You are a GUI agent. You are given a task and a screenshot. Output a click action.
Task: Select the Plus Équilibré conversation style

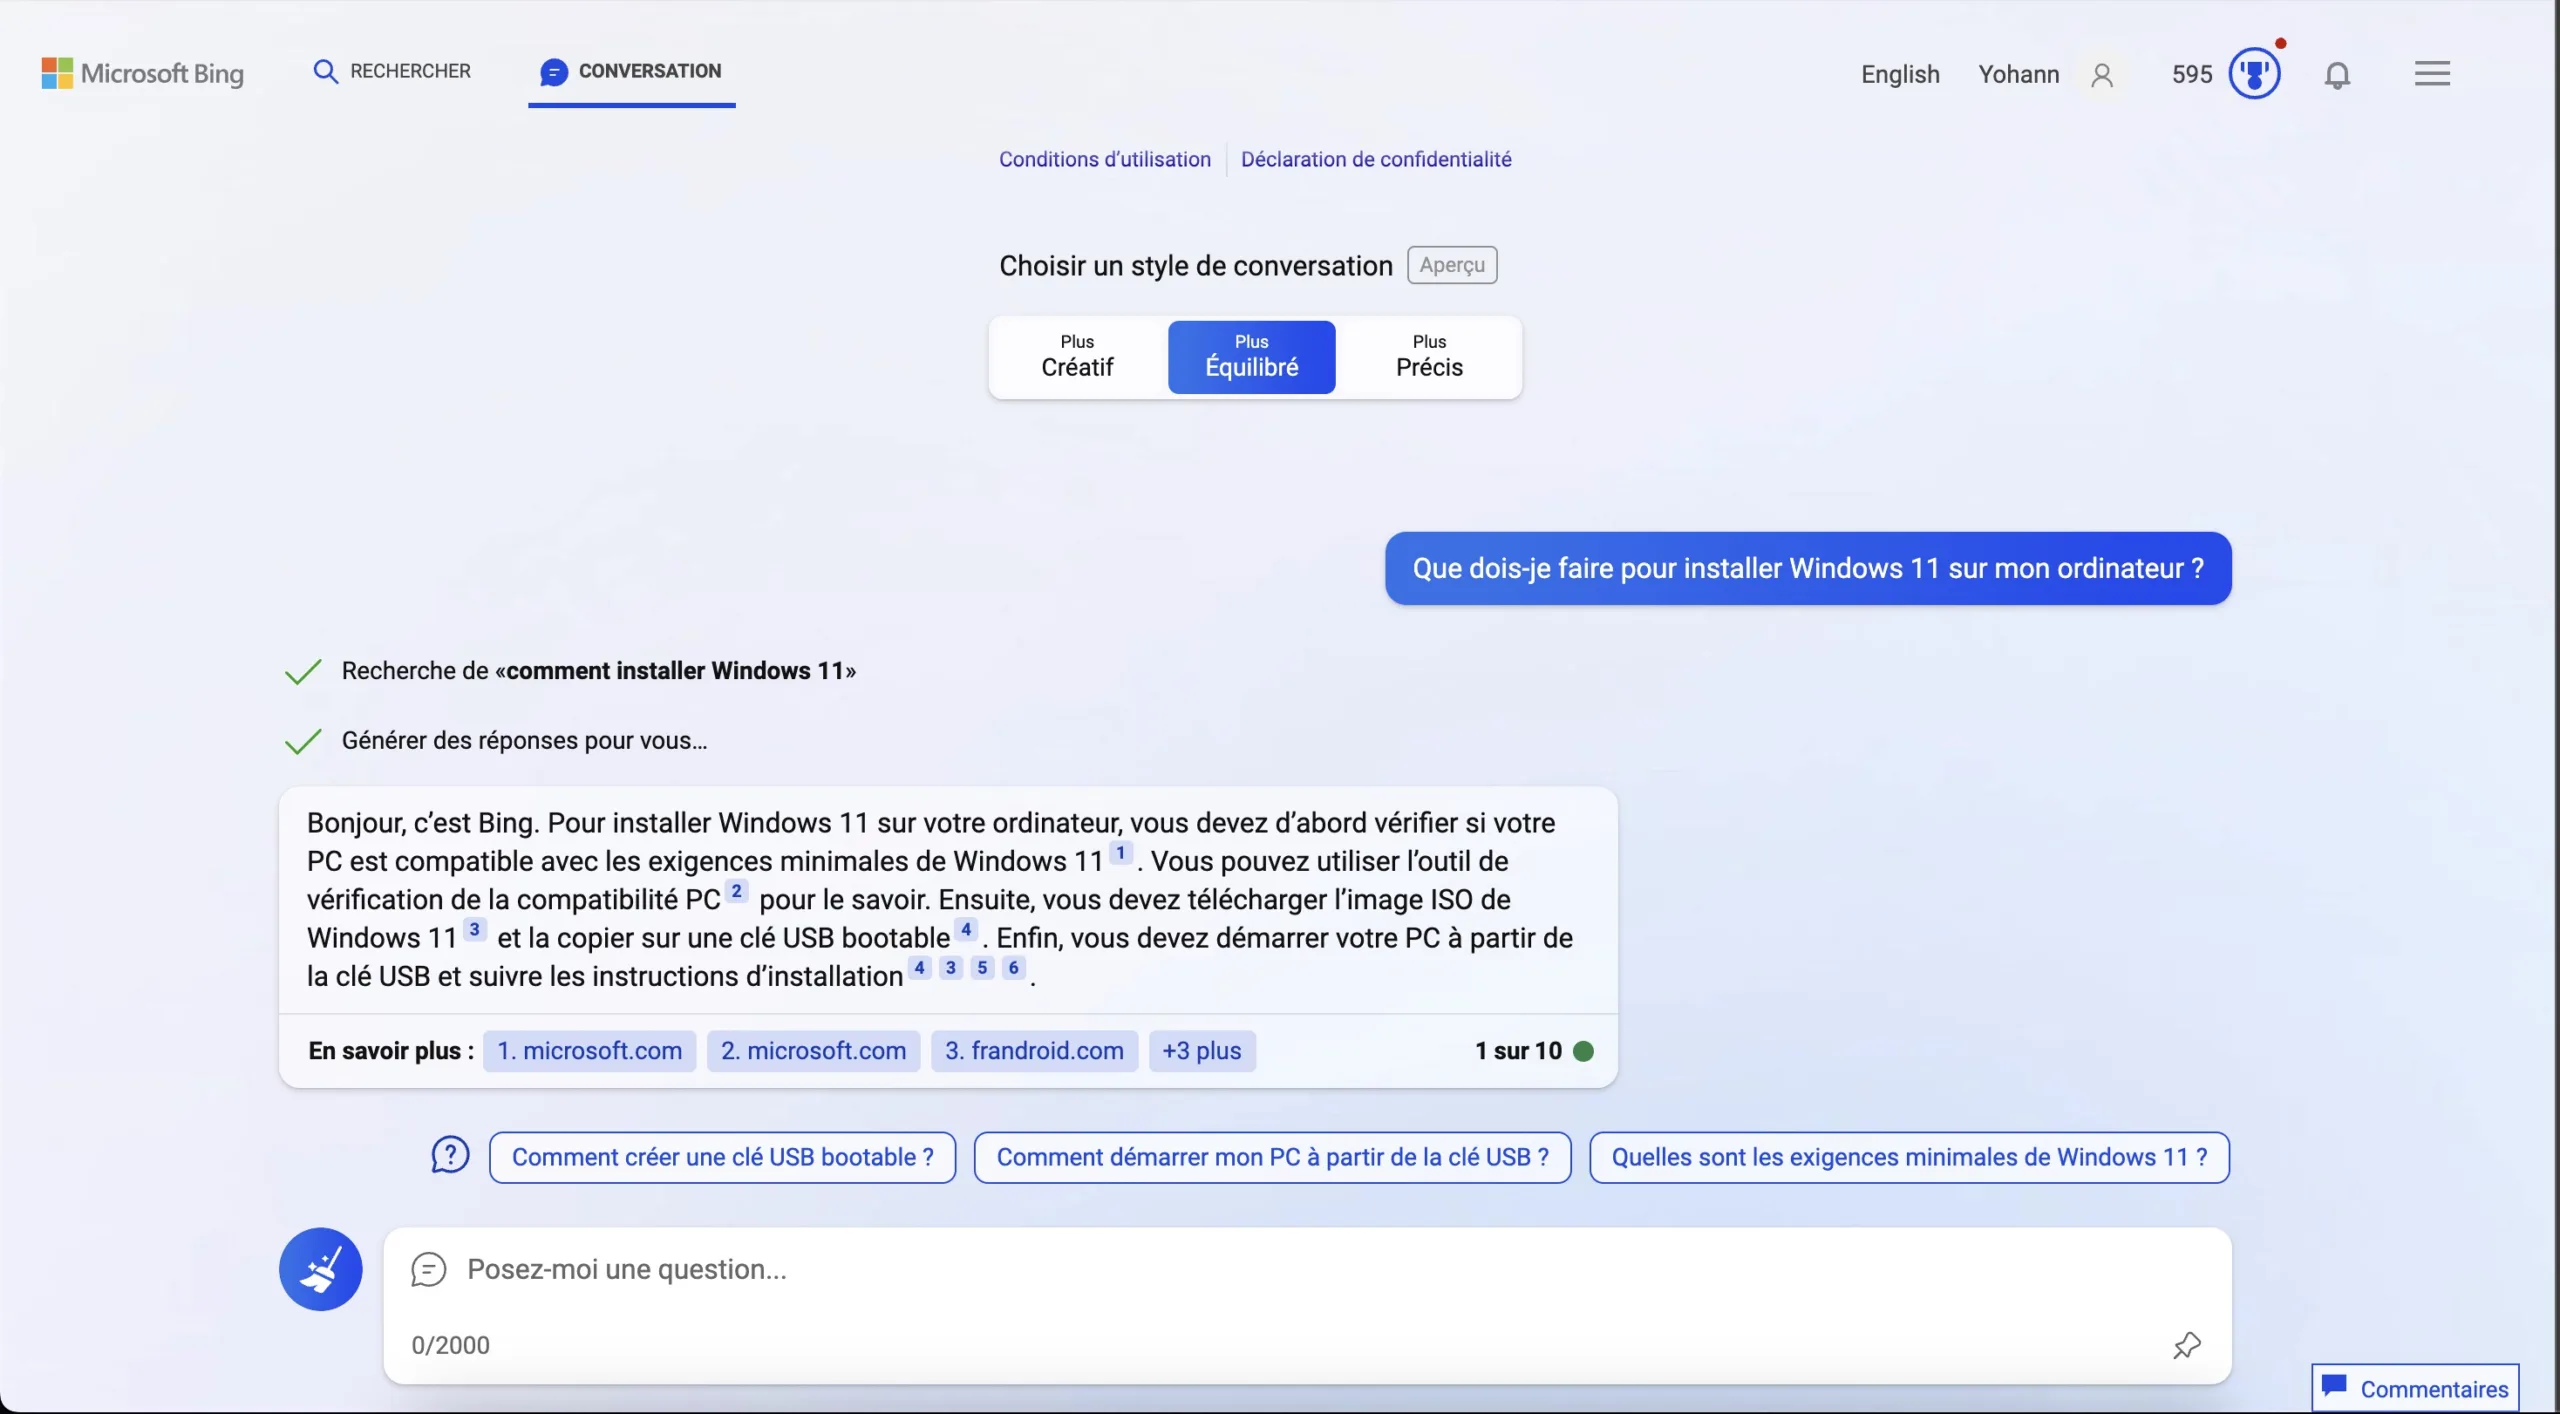[1251, 357]
